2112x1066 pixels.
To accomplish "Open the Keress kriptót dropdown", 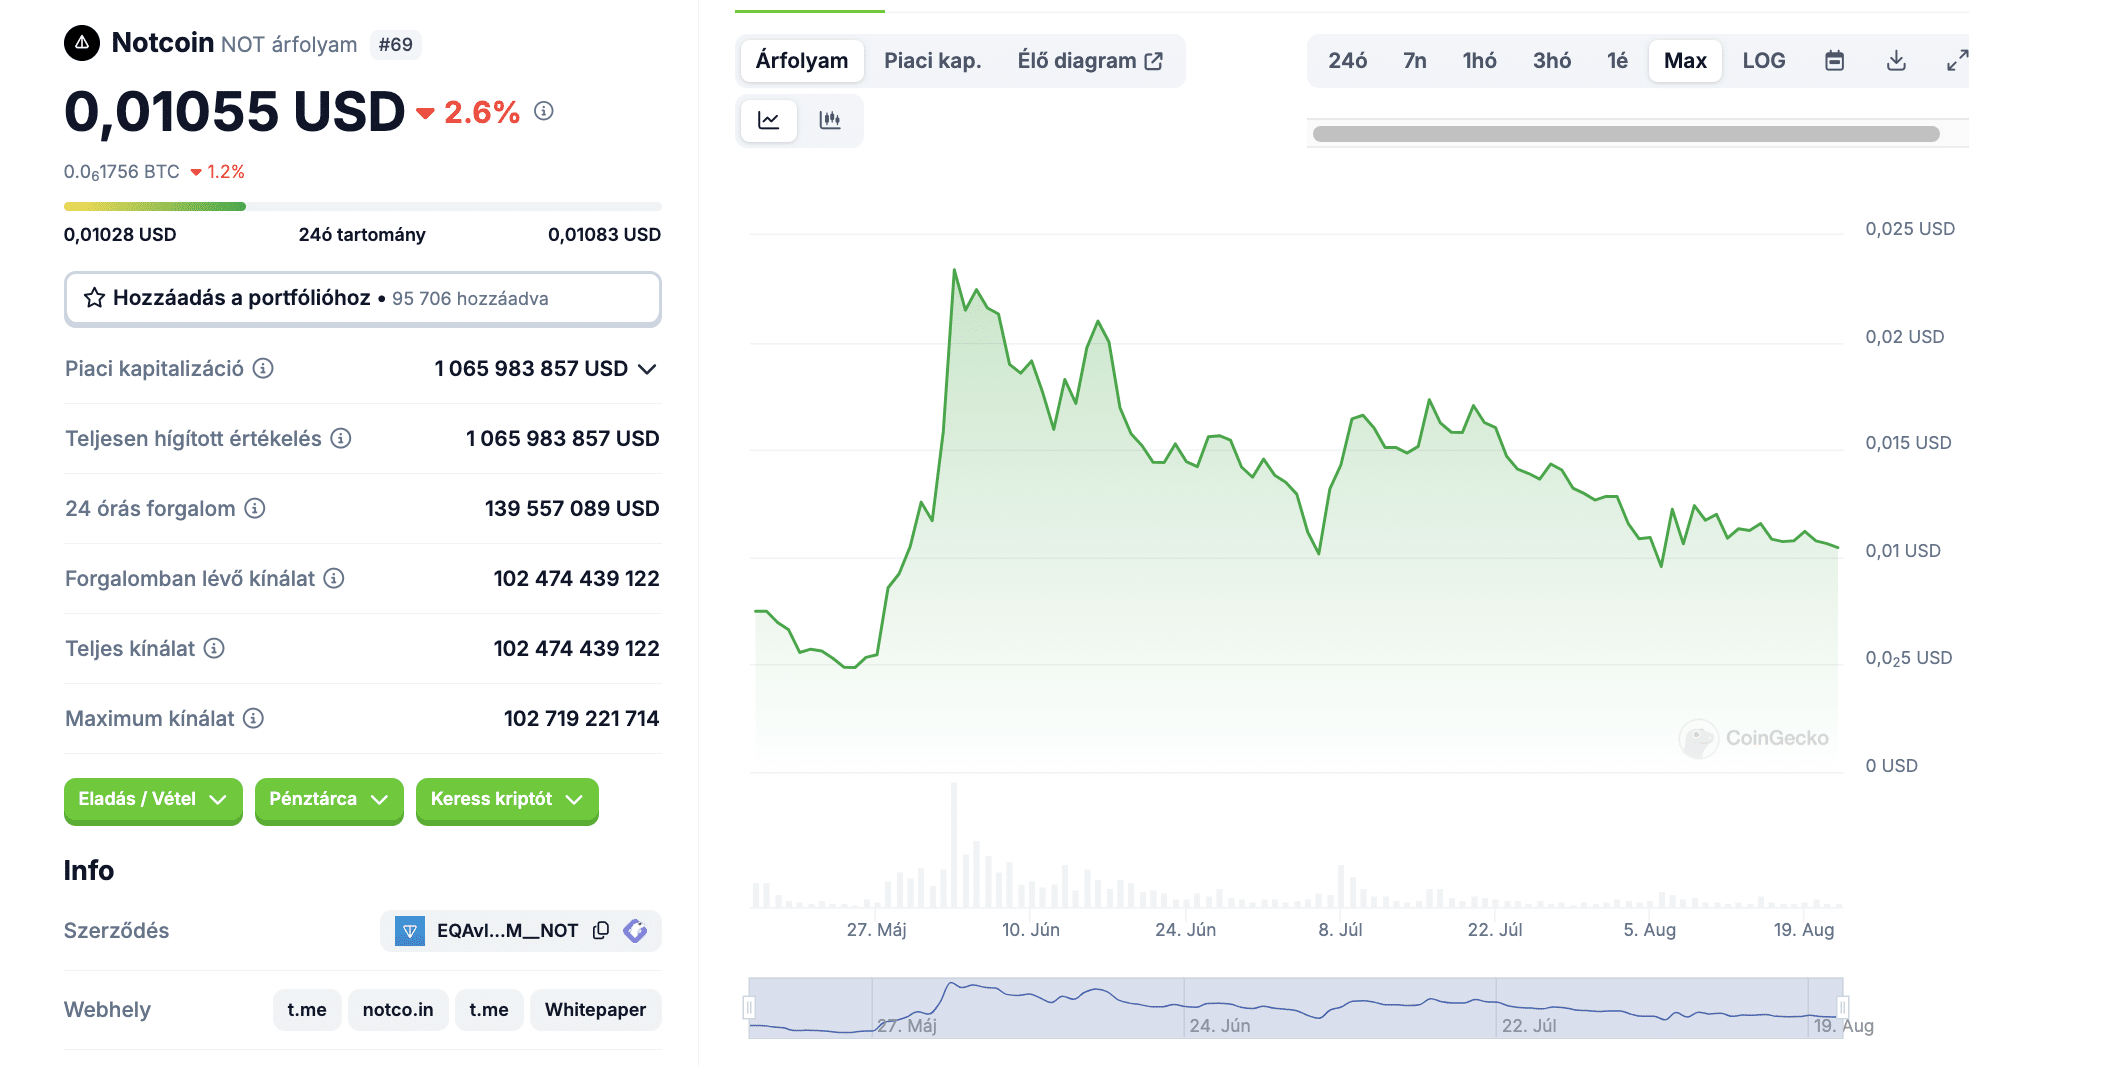I will click(x=507, y=800).
